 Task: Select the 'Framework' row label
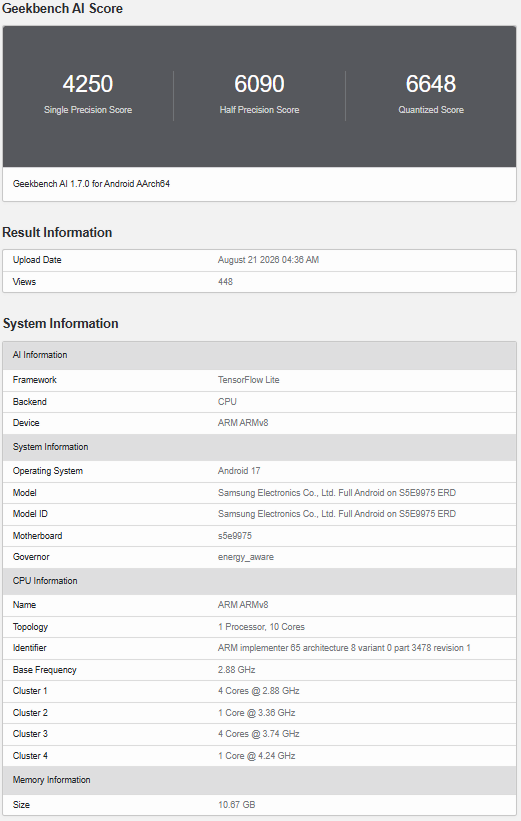tap(35, 380)
